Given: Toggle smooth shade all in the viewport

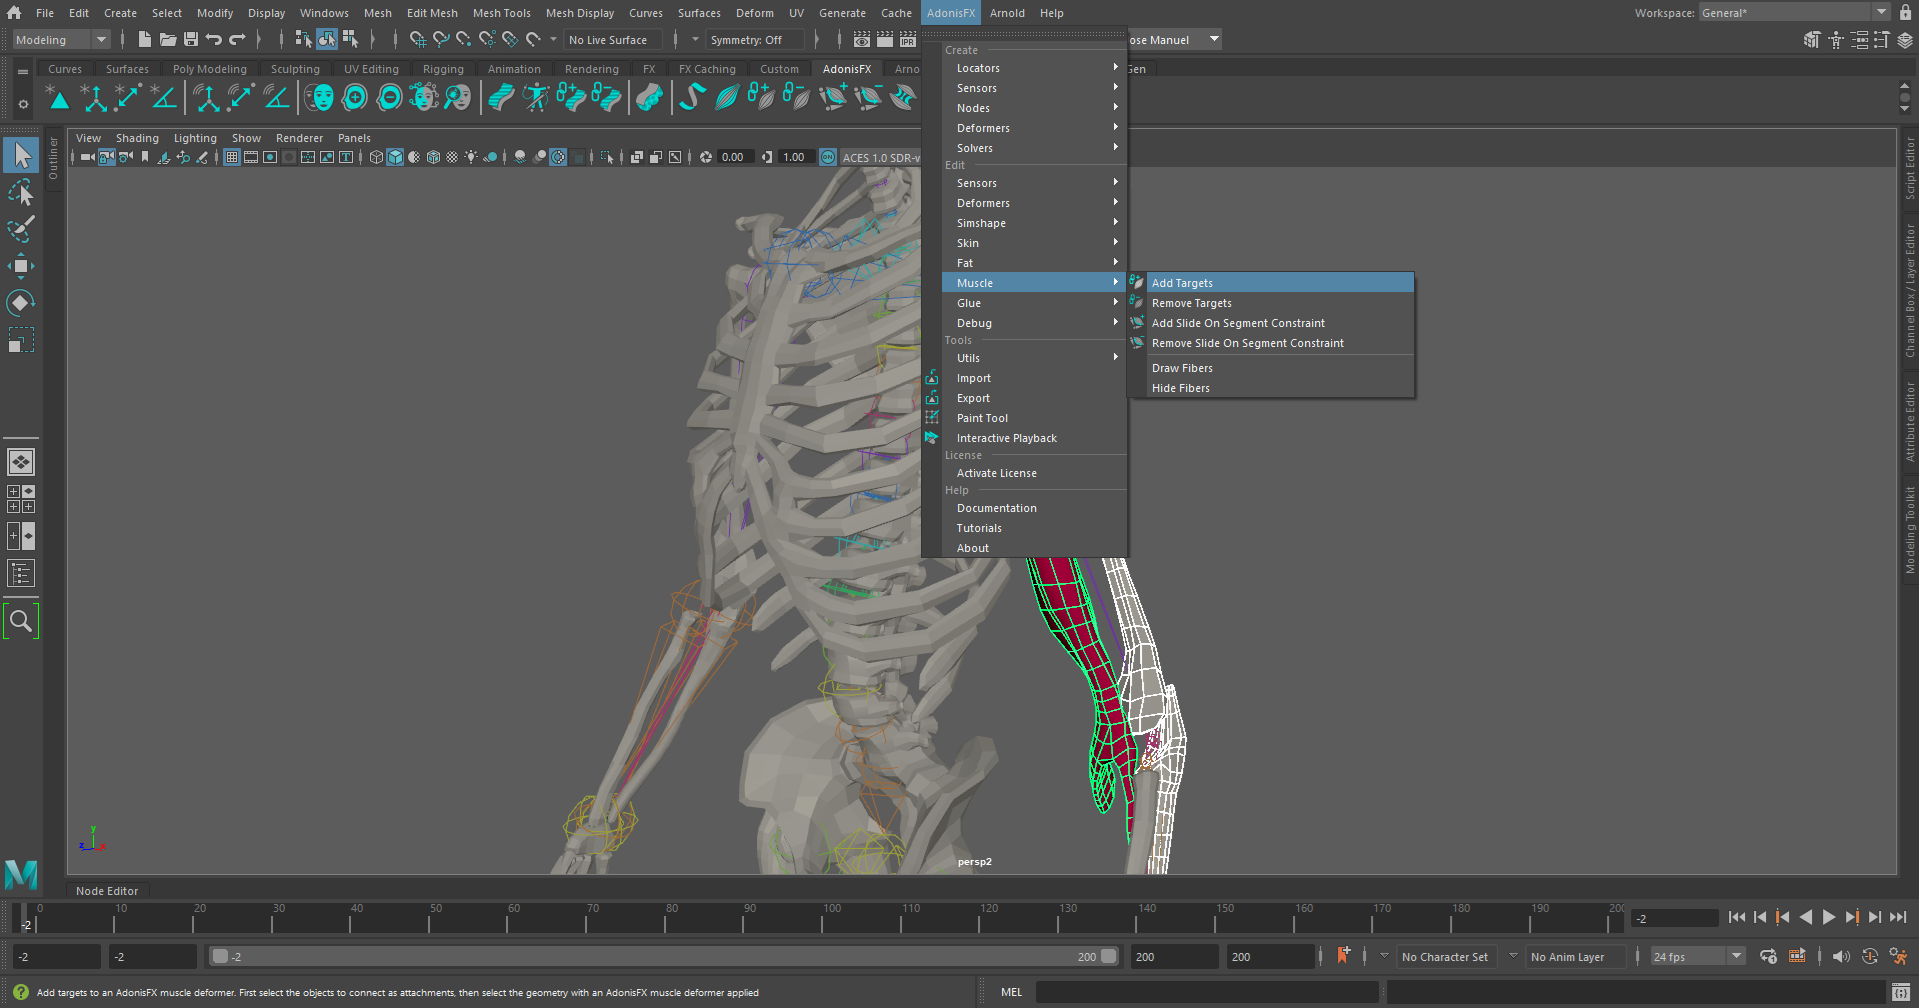Looking at the screenshot, I should click(x=395, y=157).
